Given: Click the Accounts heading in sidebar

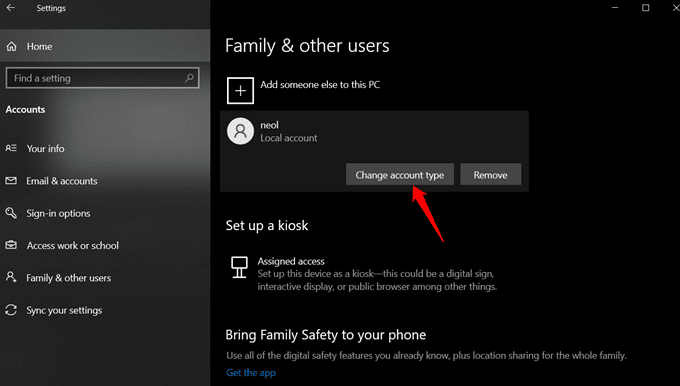Looking at the screenshot, I should click(x=25, y=109).
